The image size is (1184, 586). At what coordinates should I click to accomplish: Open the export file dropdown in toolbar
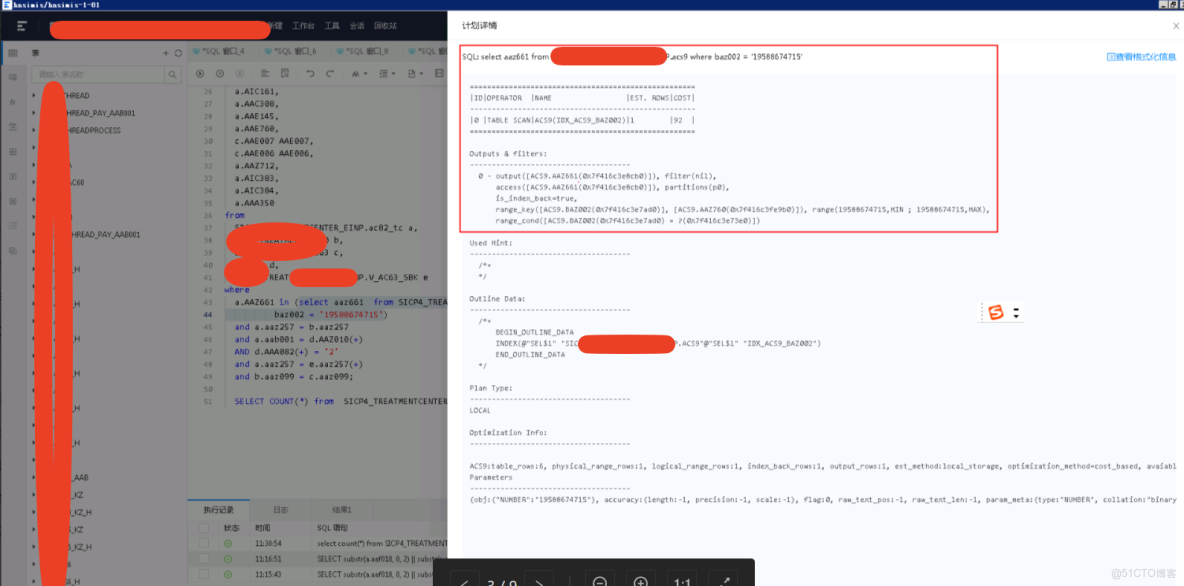coord(415,74)
